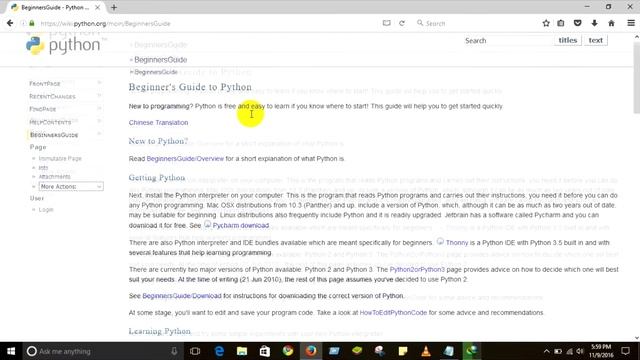Open the BeginnersGuide/Overview link

point(185,159)
